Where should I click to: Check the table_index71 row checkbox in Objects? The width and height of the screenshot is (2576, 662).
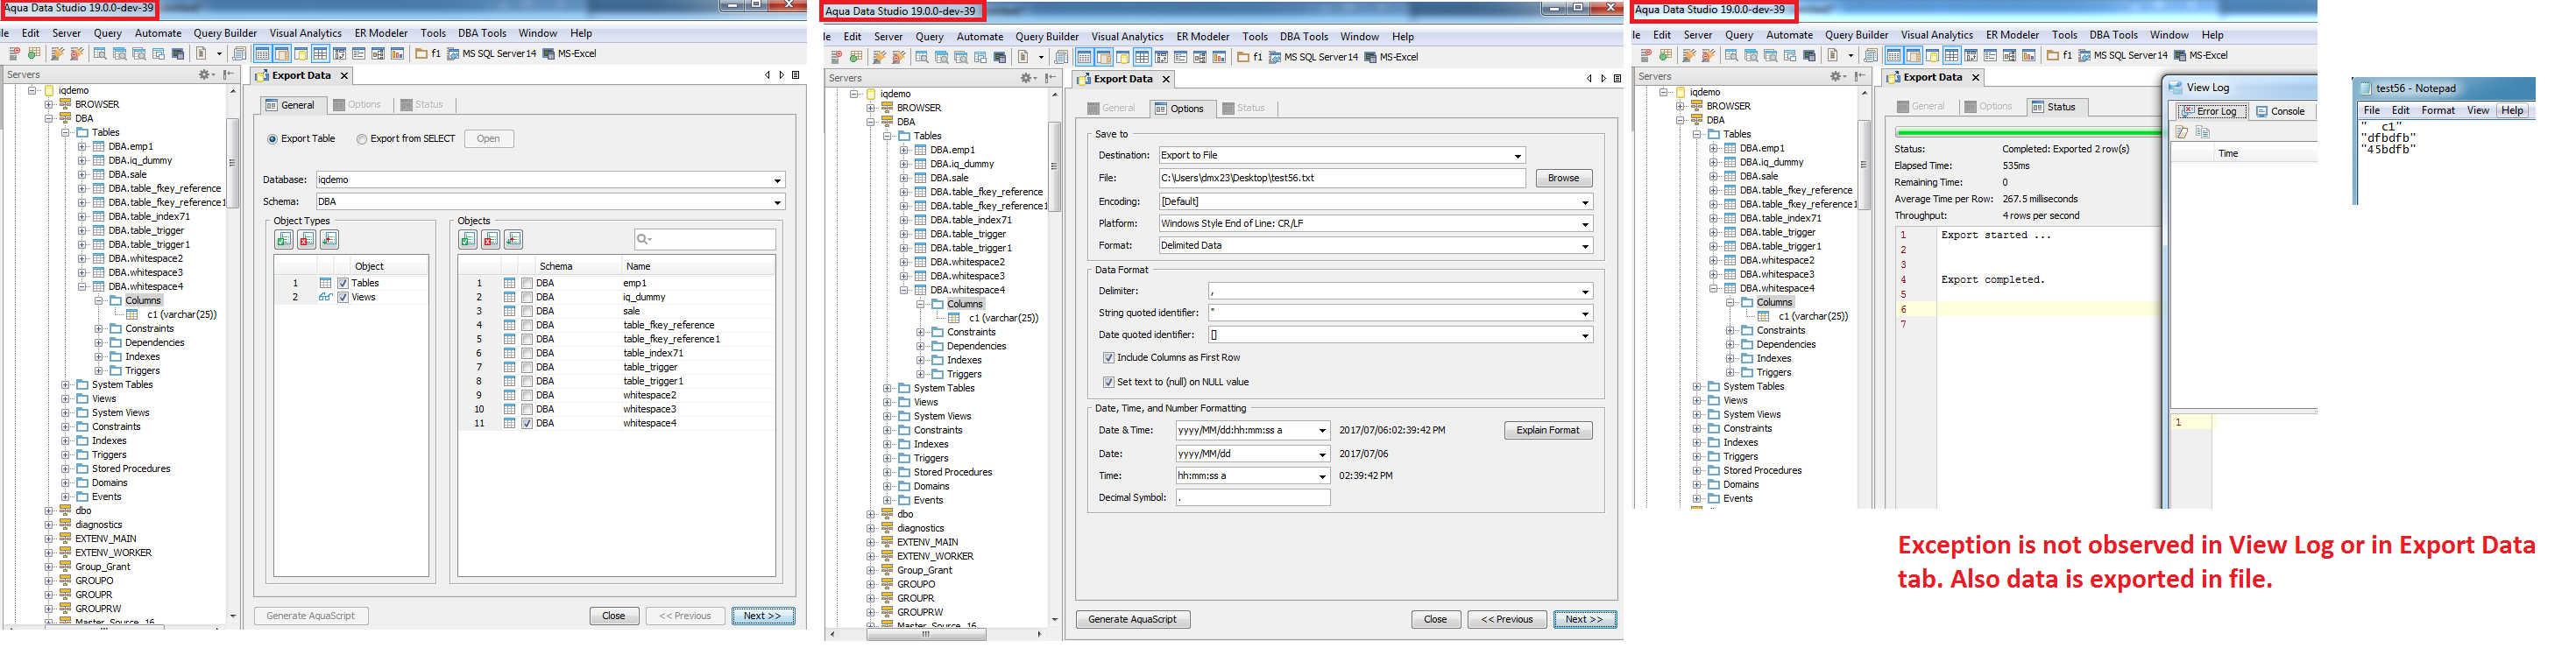pyautogui.click(x=527, y=353)
